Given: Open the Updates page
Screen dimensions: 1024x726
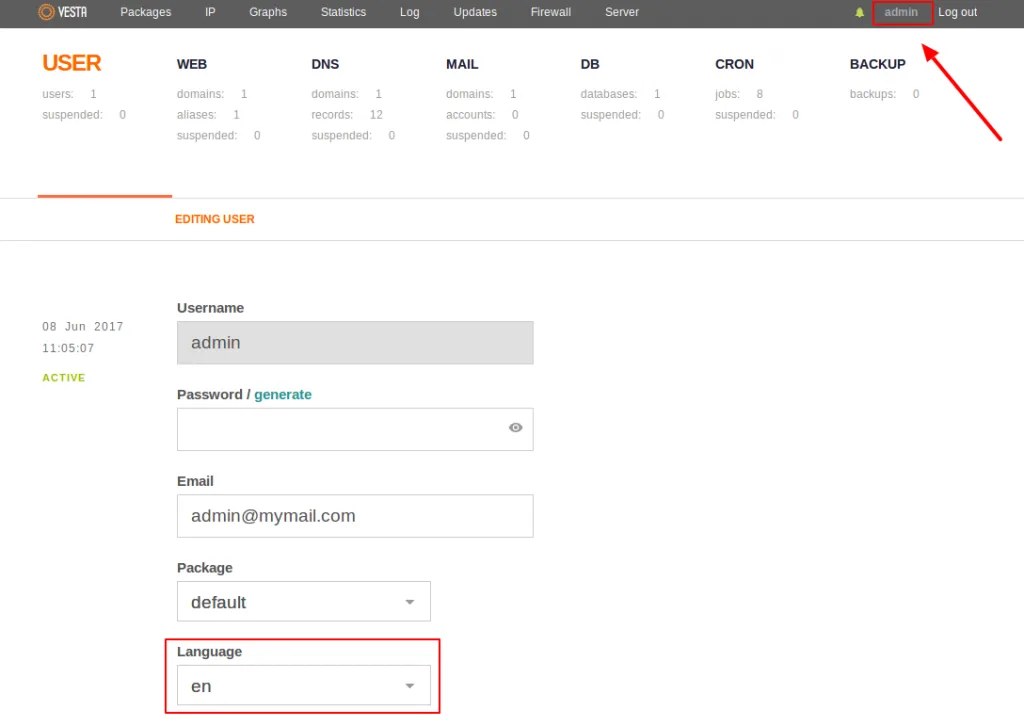Looking at the screenshot, I should (475, 12).
